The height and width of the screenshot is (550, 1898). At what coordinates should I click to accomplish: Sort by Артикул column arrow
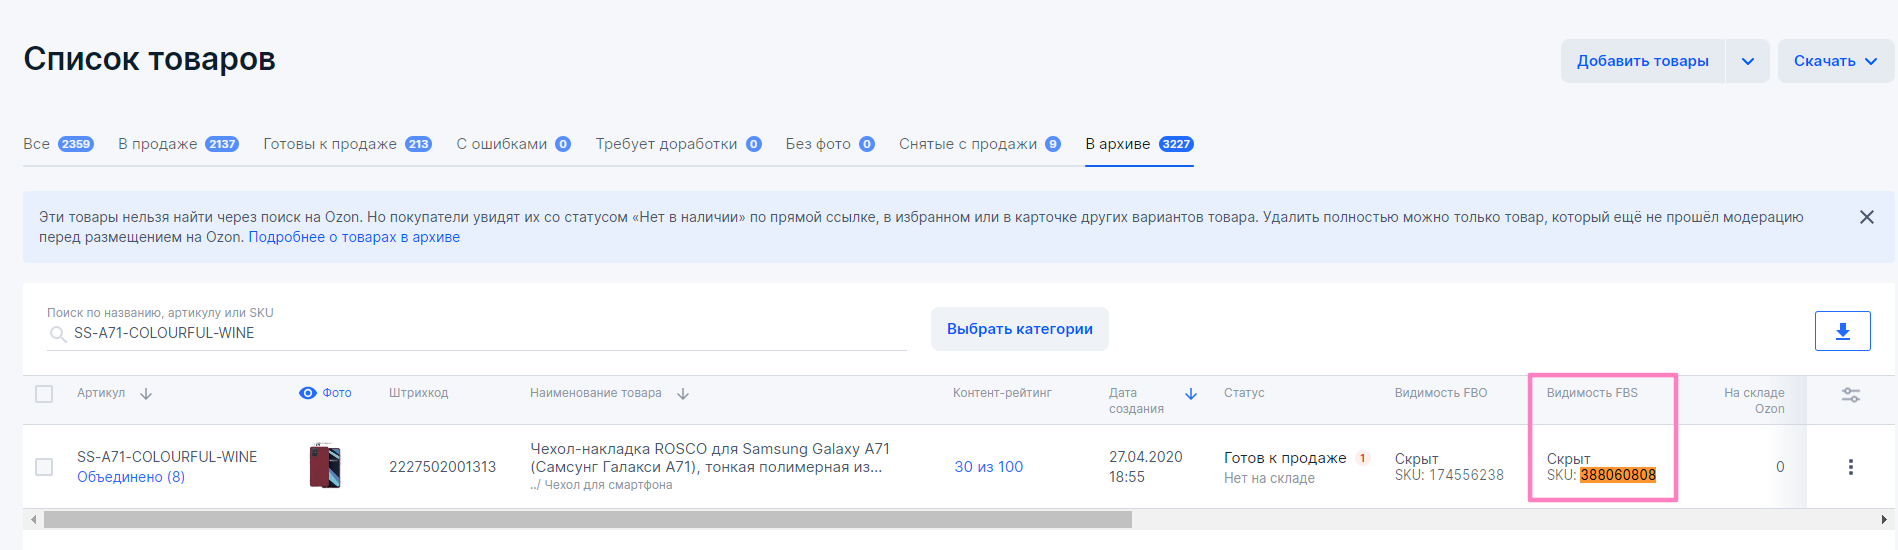(146, 394)
